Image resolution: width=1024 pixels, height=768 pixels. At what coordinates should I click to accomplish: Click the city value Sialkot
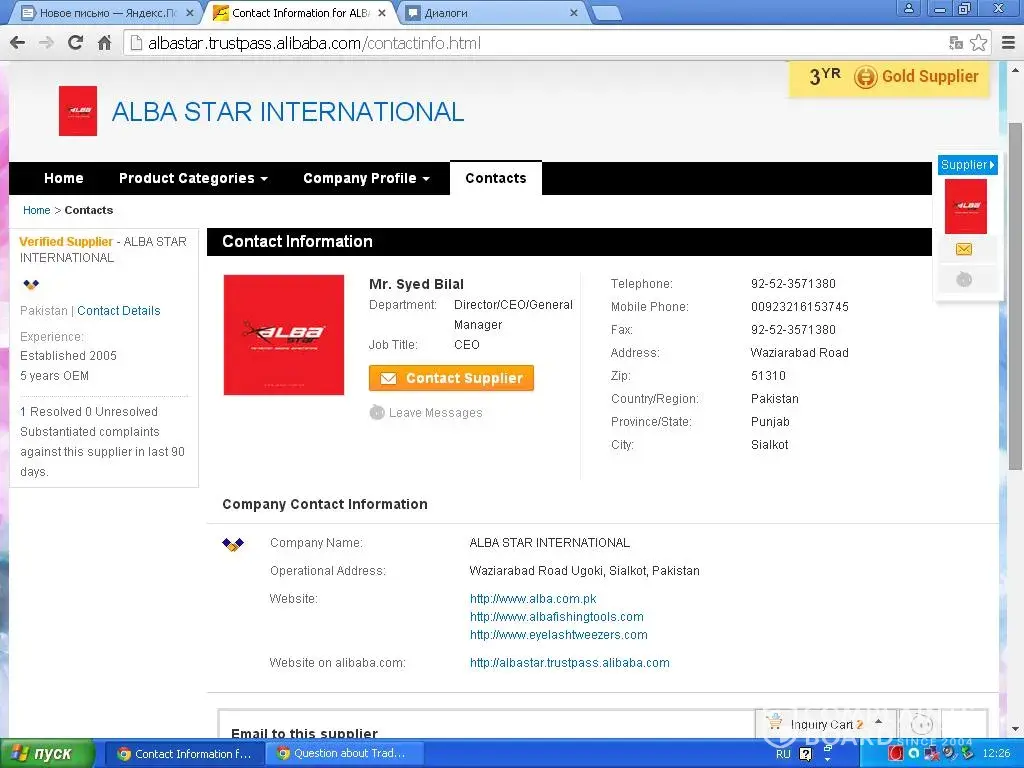coord(769,445)
